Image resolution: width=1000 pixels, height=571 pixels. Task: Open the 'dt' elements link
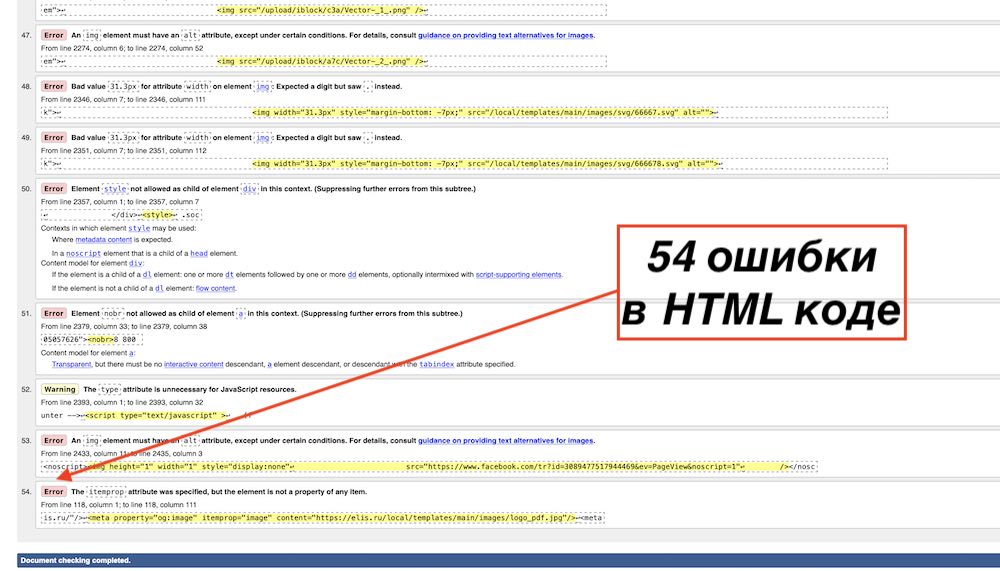[x=229, y=274]
